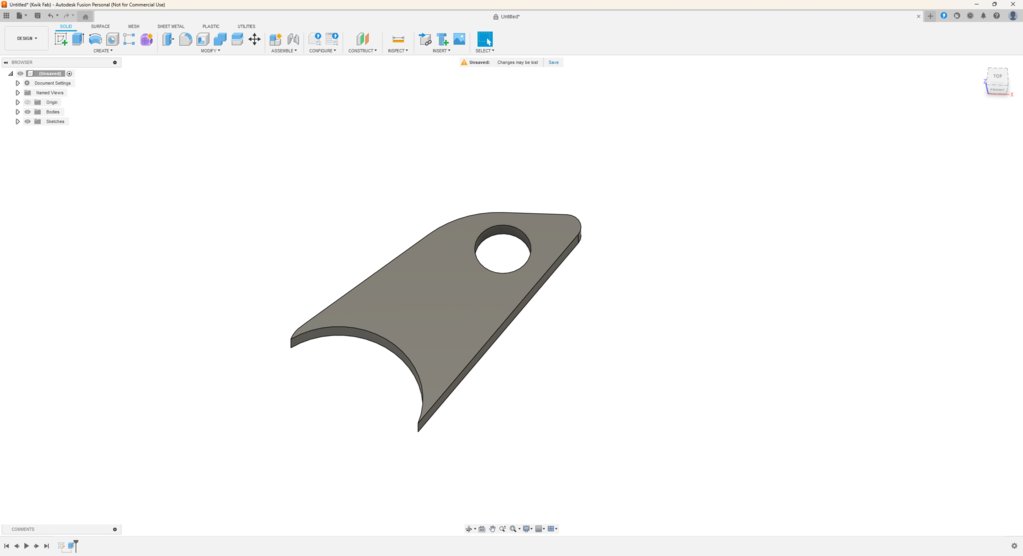The height and width of the screenshot is (556, 1023).
Task: Switch to the Surface tab
Action: tap(100, 27)
